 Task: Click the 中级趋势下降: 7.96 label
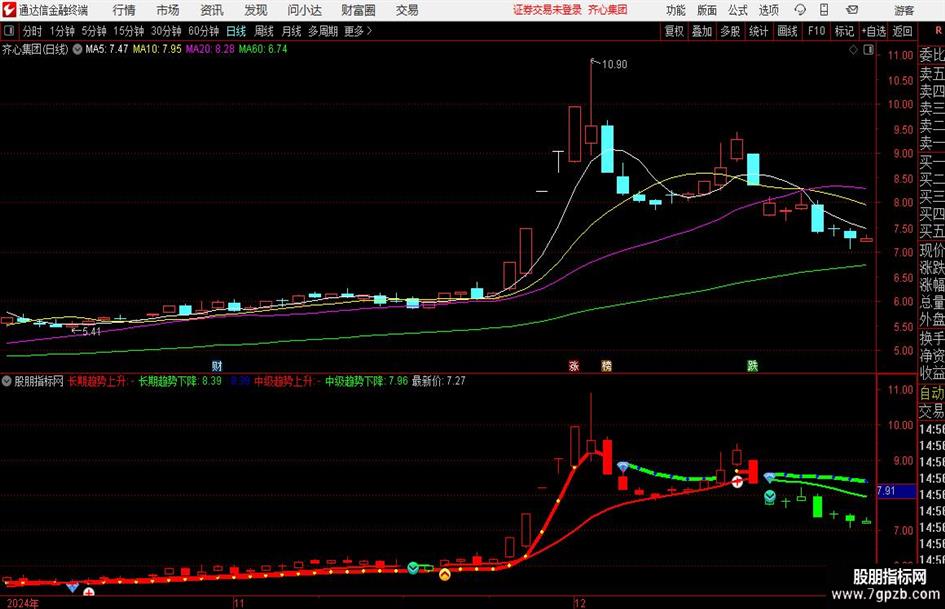pyautogui.click(x=367, y=381)
